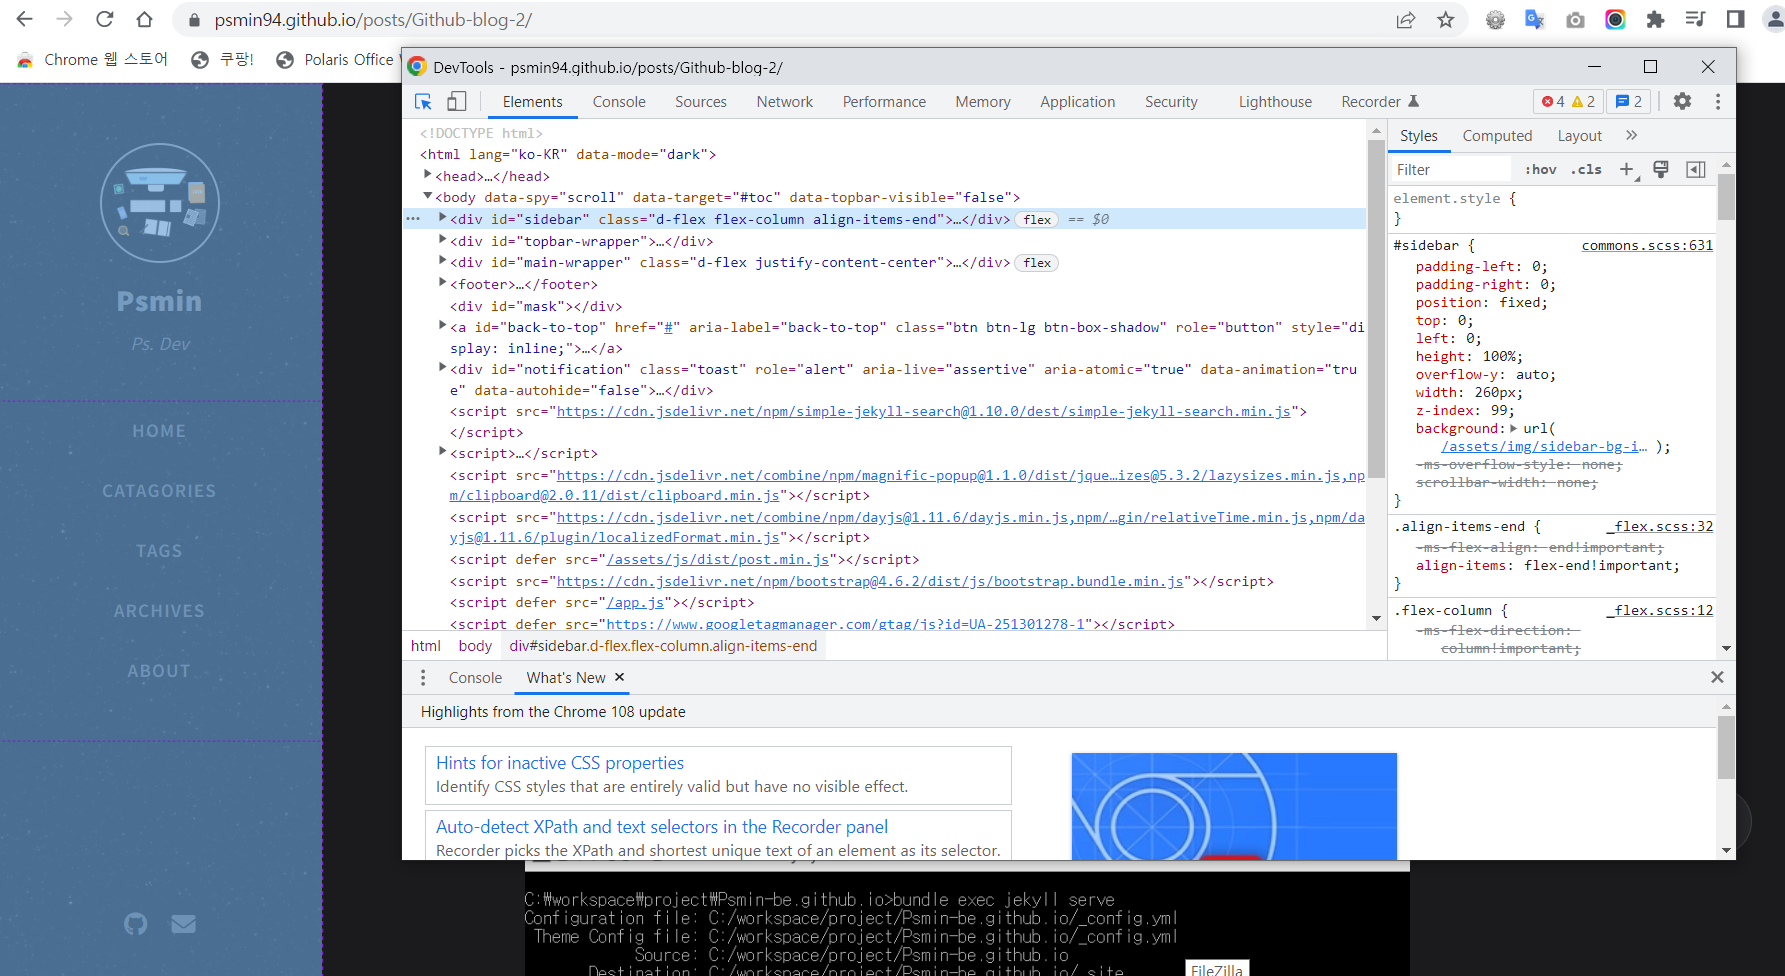
Task: Open the commons.scss:631 source link
Action: (x=1647, y=245)
